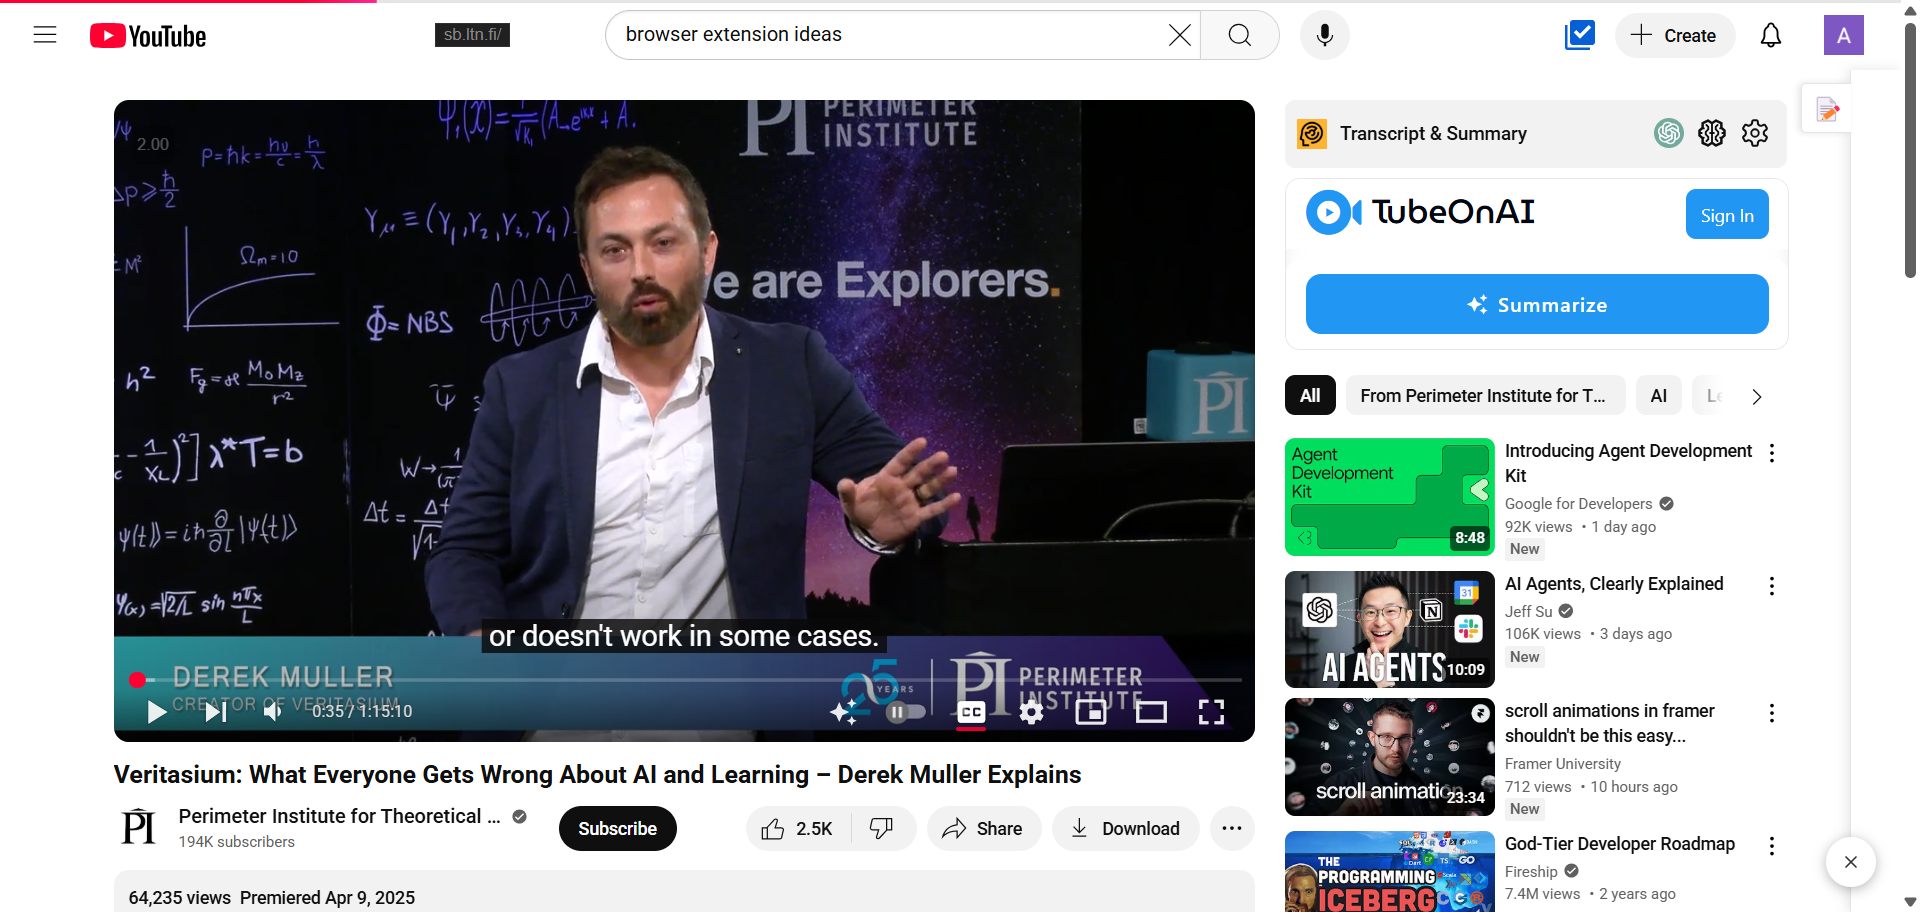The height and width of the screenshot is (912, 1920).
Task: Click the sparkle AI icon in player controls
Action: click(844, 711)
